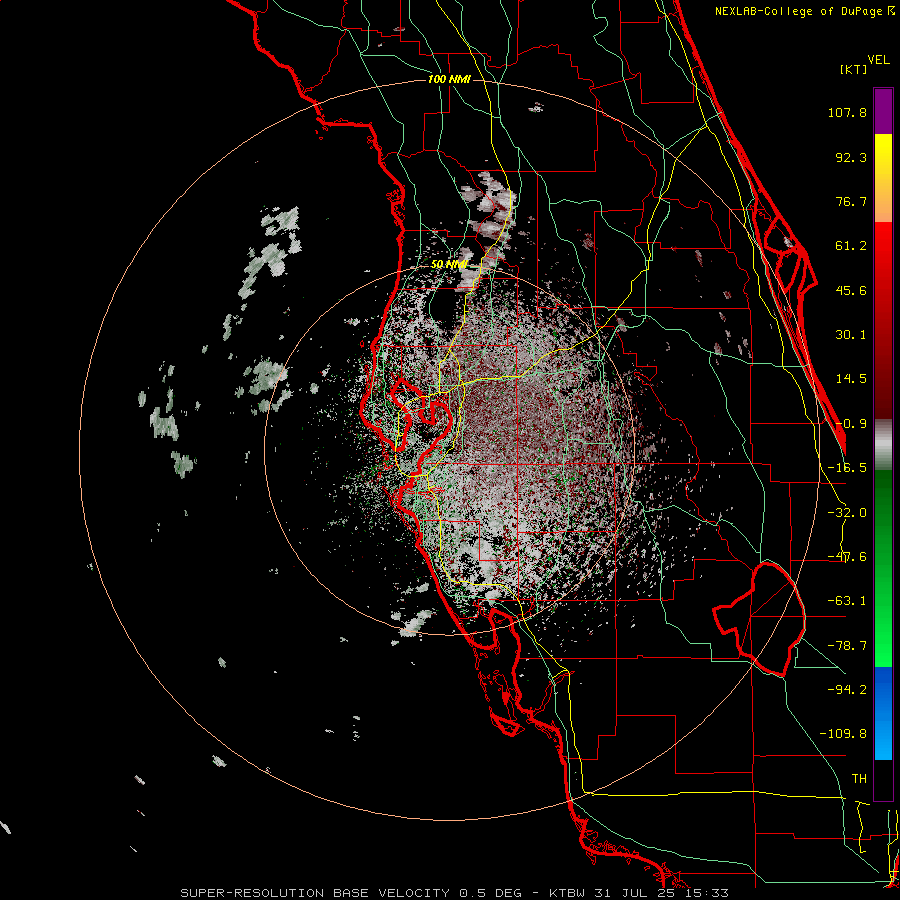Click the -78.7 velocity scale value
Screen dimensions: 900x900
[x=847, y=646]
